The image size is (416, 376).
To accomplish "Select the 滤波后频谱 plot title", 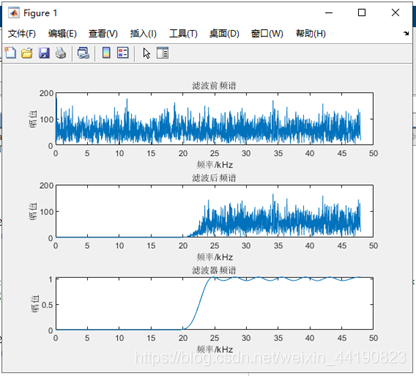I will (x=214, y=178).
